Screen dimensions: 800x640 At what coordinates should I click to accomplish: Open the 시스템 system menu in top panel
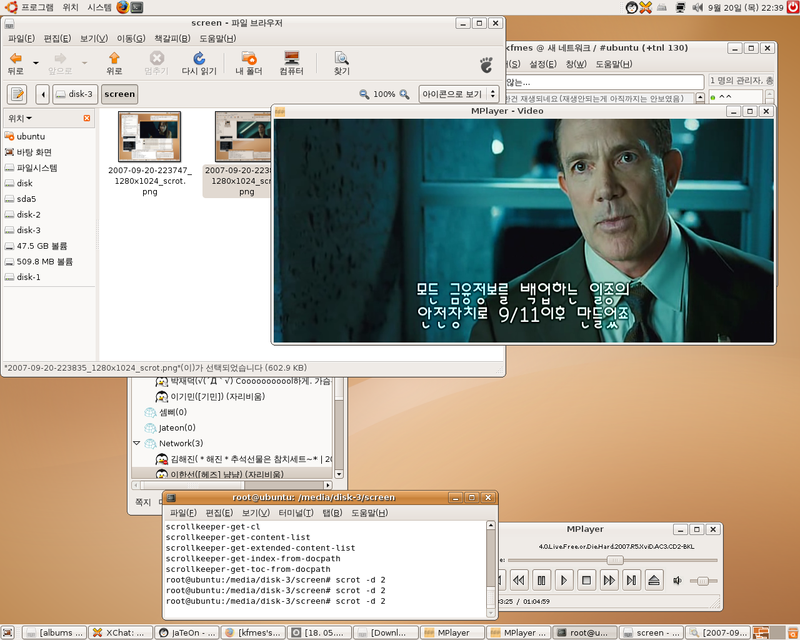99,7
